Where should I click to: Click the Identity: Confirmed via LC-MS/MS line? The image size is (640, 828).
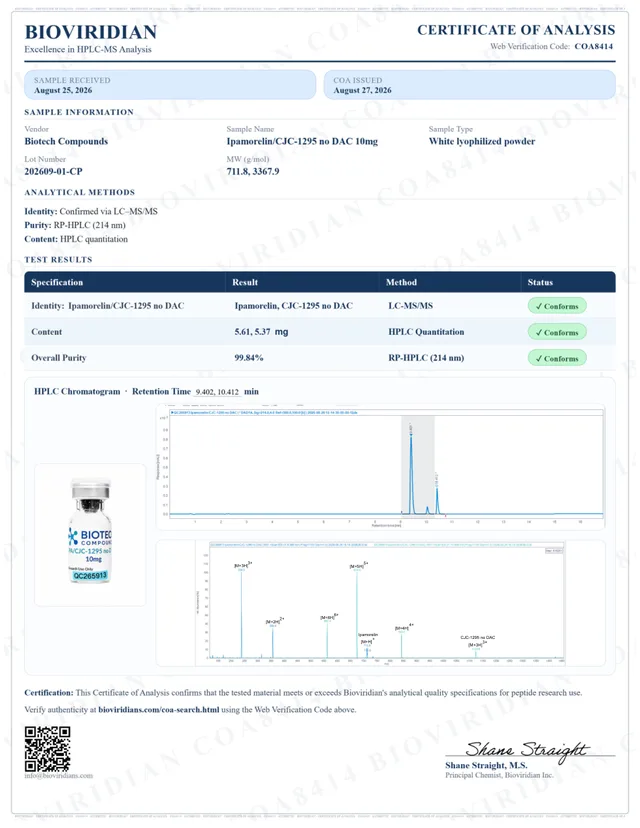click(x=91, y=212)
